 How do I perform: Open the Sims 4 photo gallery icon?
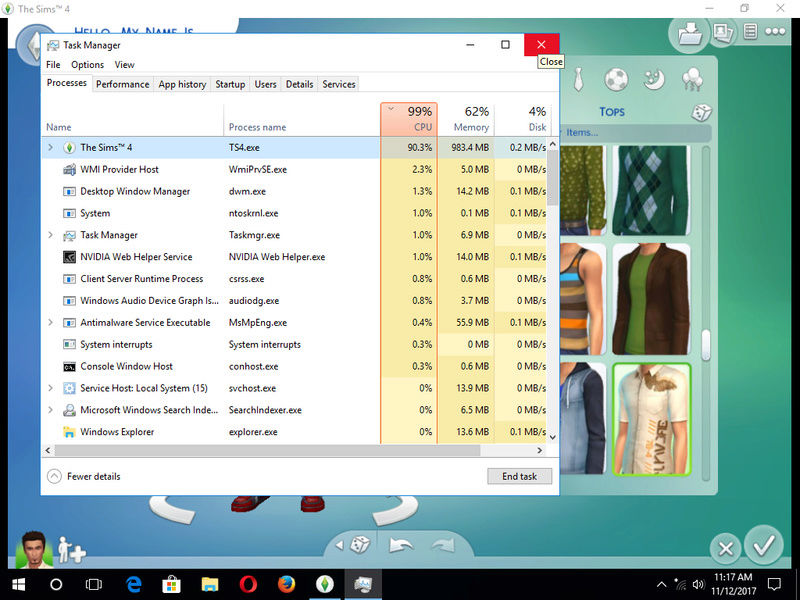click(723, 33)
